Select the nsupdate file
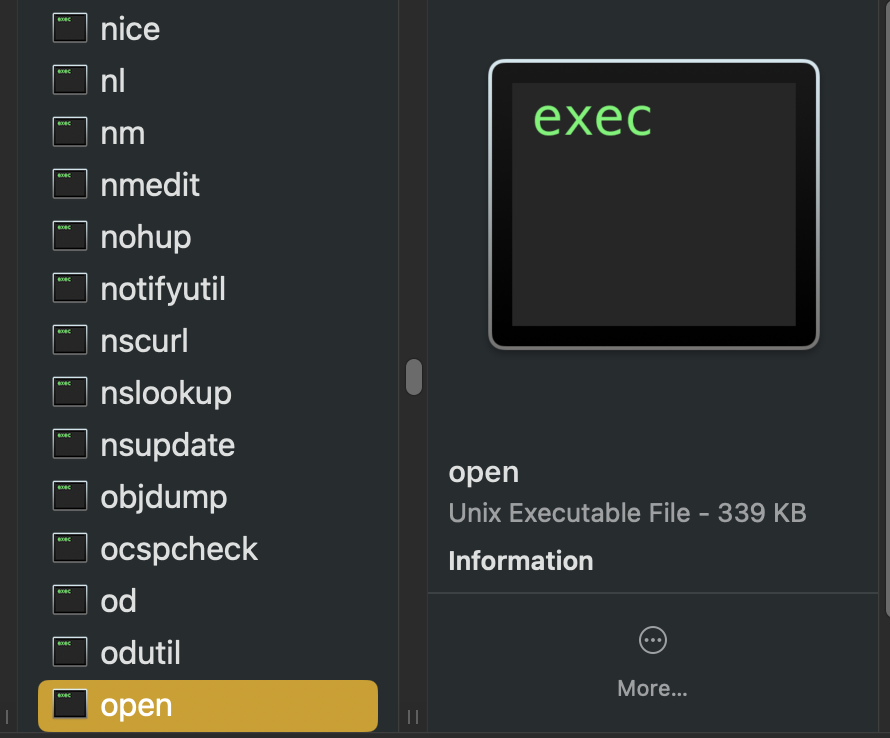890x738 pixels. (x=167, y=445)
